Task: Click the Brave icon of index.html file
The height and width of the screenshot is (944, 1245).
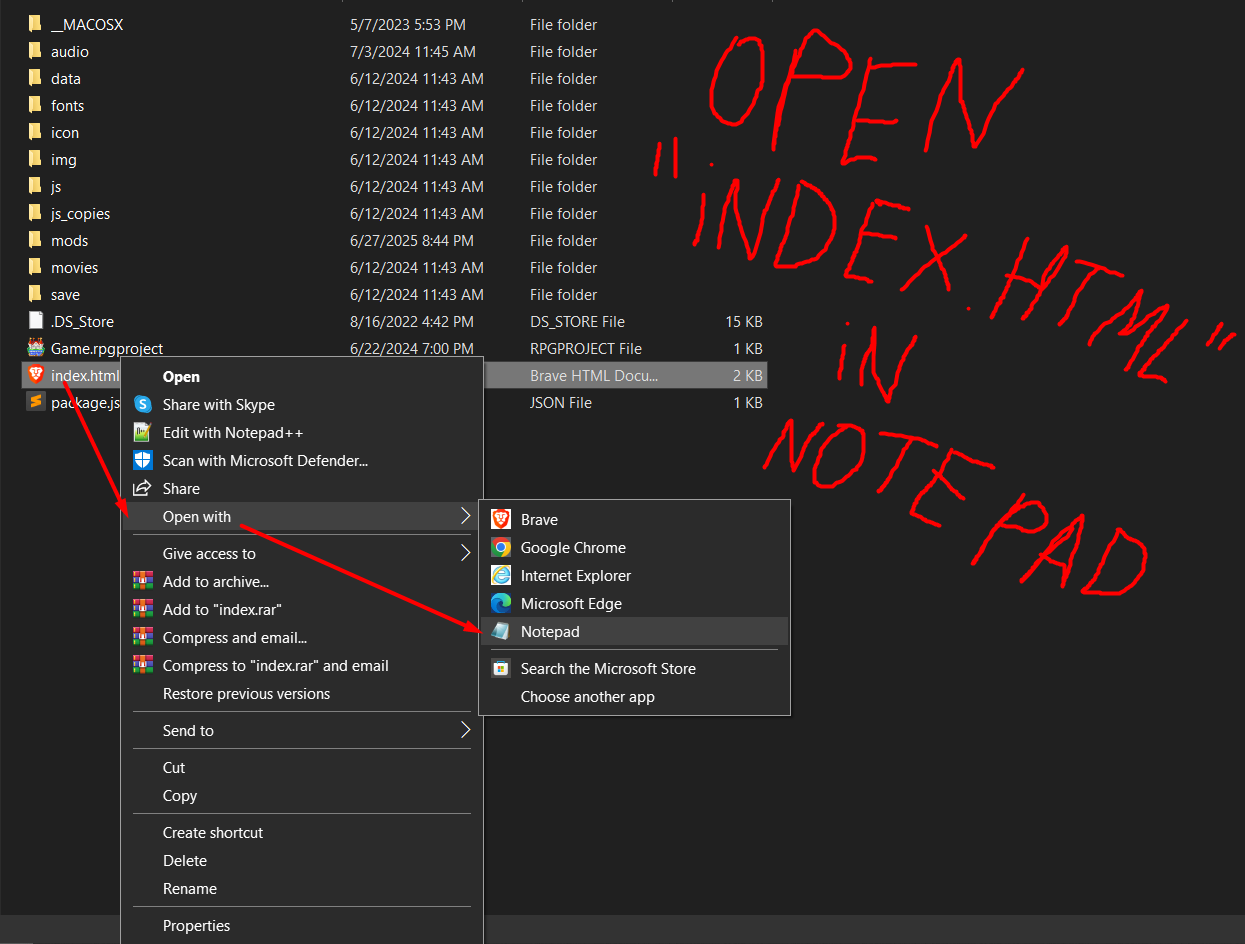Action: click(36, 375)
